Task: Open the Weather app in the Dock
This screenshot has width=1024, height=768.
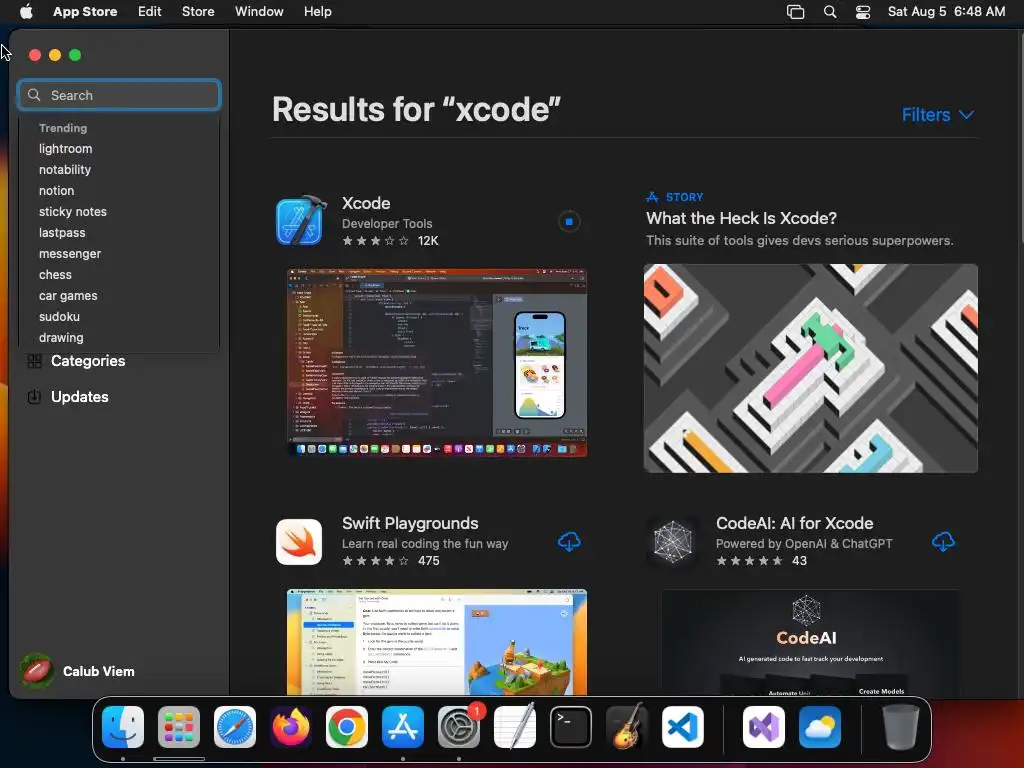Action: (820, 726)
